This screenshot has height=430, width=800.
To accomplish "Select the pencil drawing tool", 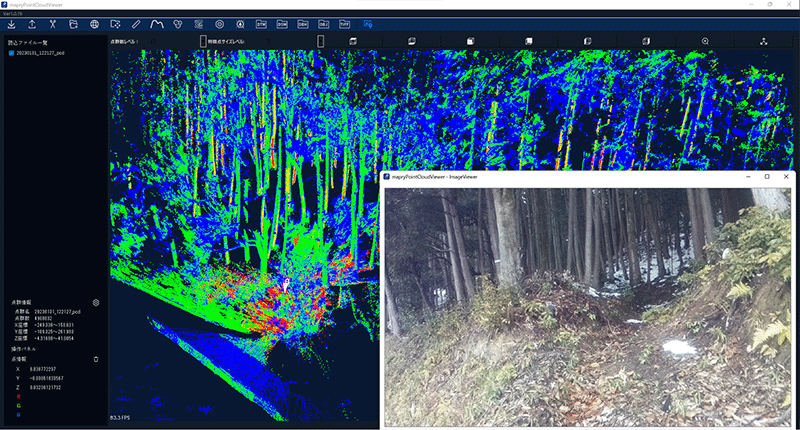I will 136,23.
